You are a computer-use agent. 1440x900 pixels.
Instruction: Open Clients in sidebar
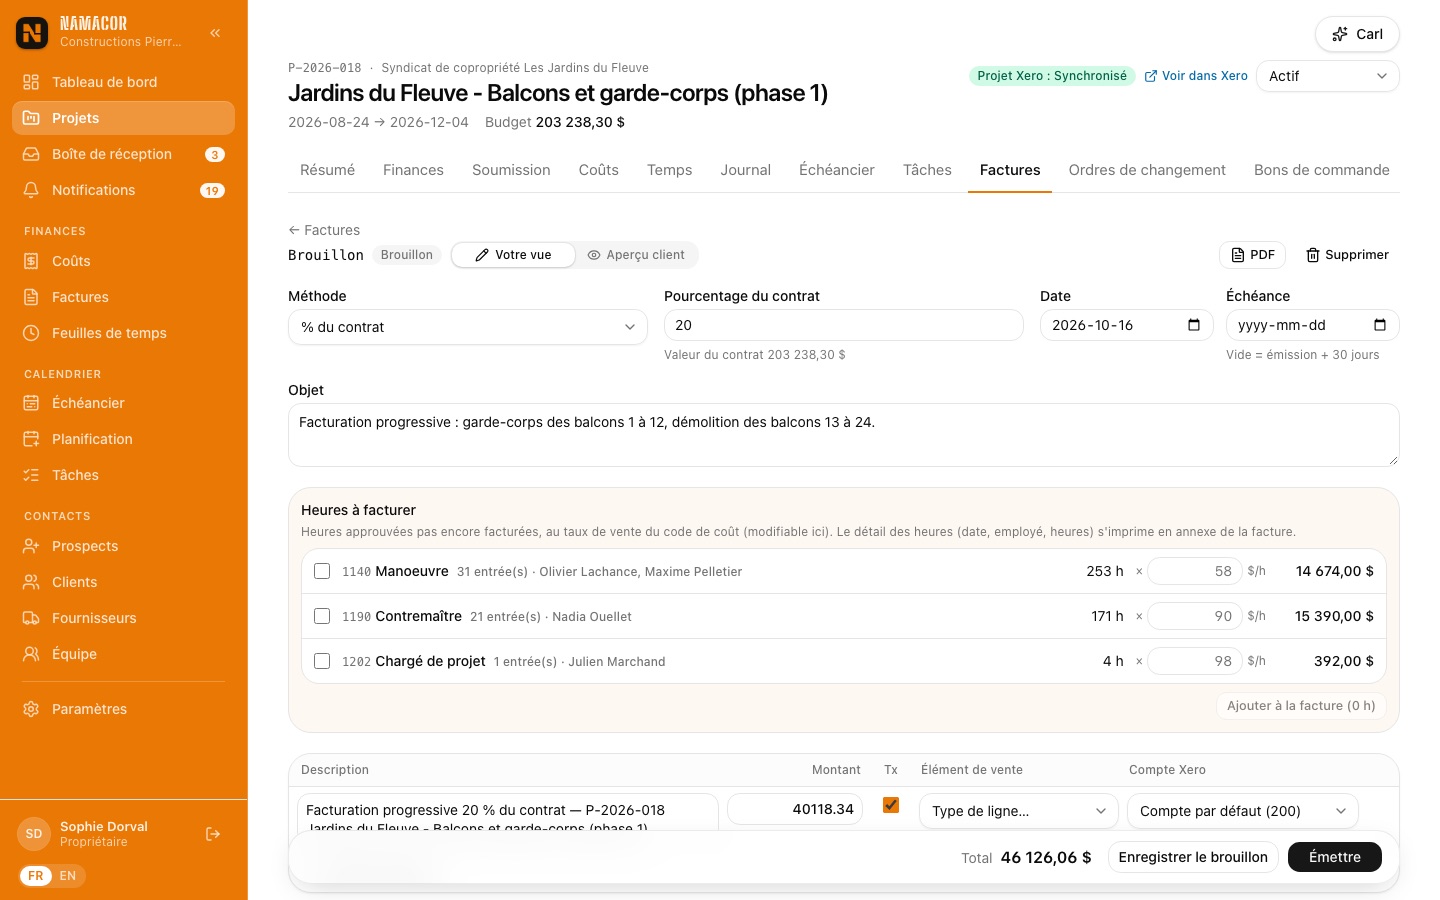click(123, 582)
